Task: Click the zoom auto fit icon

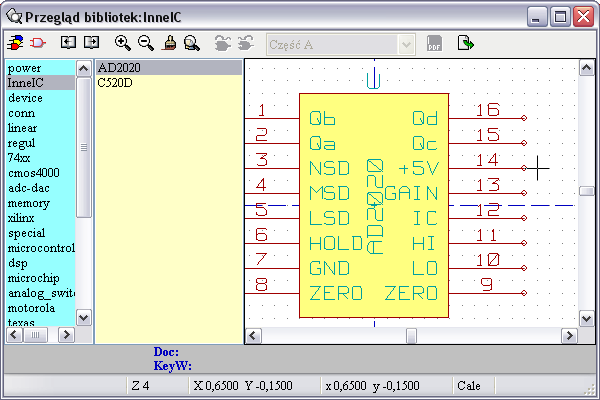Action: coord(192,43)
